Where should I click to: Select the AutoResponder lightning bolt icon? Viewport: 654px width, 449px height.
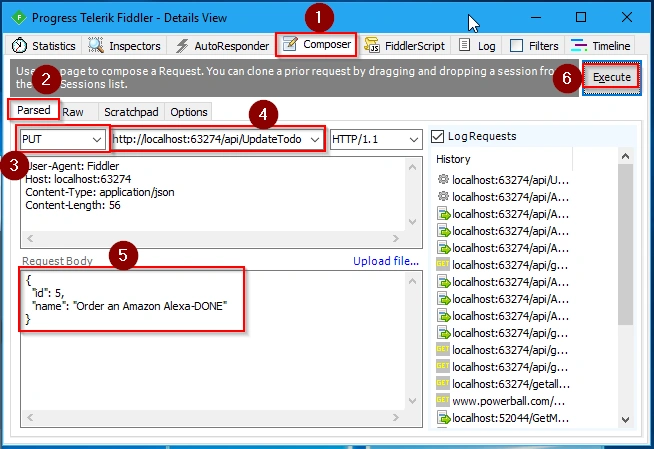click(x=182, y=45)
